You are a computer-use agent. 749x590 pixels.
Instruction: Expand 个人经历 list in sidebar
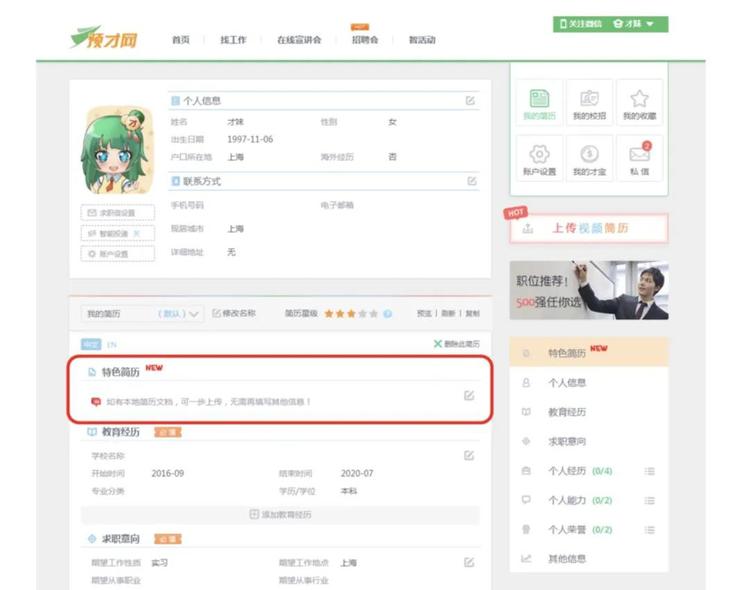click(x=649, y=471)
